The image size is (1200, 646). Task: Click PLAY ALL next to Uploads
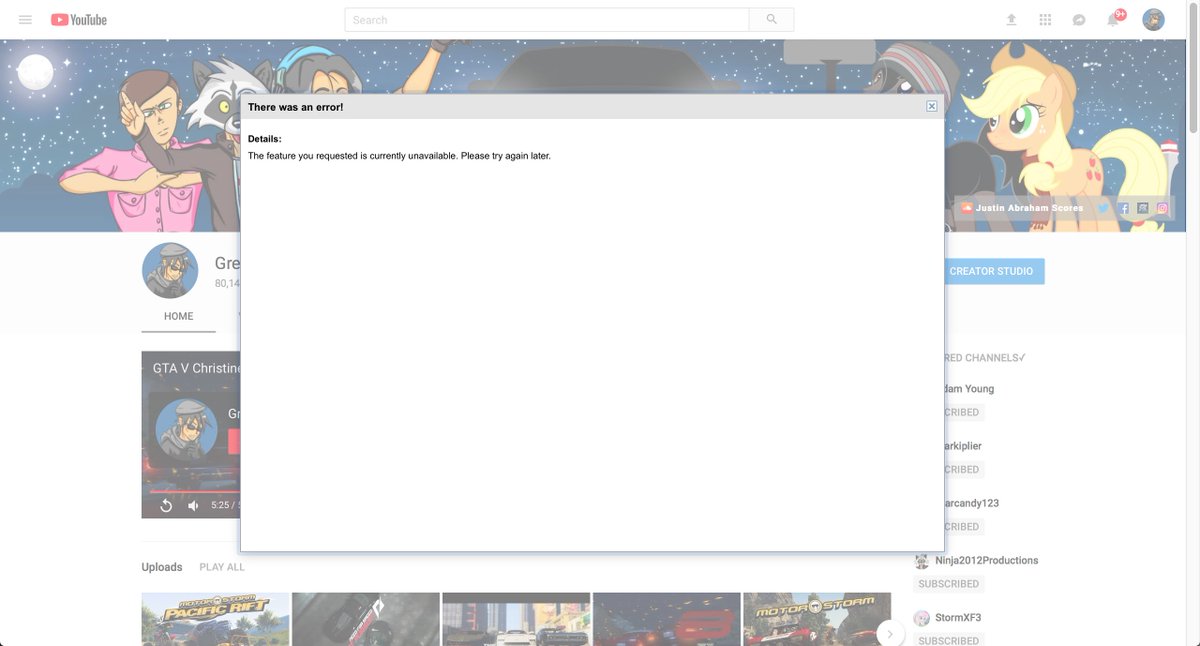[222, 567]
